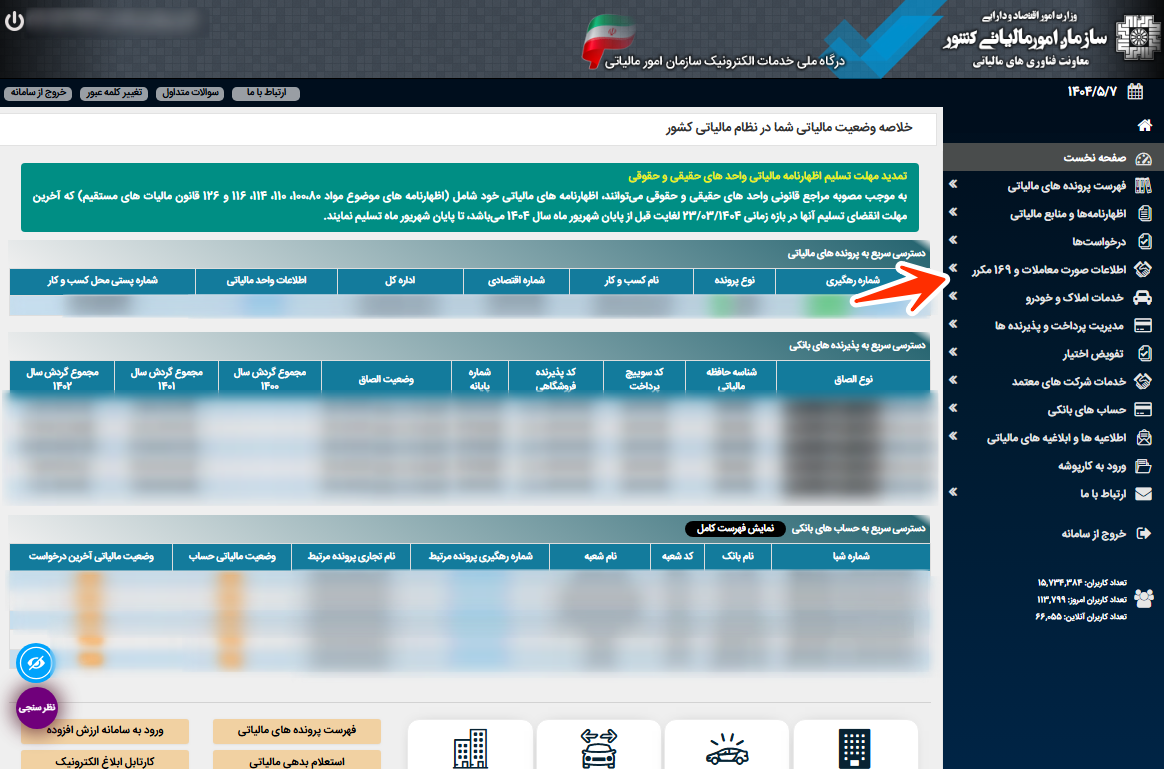Viewport: 1164px width, 769px height.
Task: Click the حساب های بانکی card icon
Action: tap(1143, 410)
